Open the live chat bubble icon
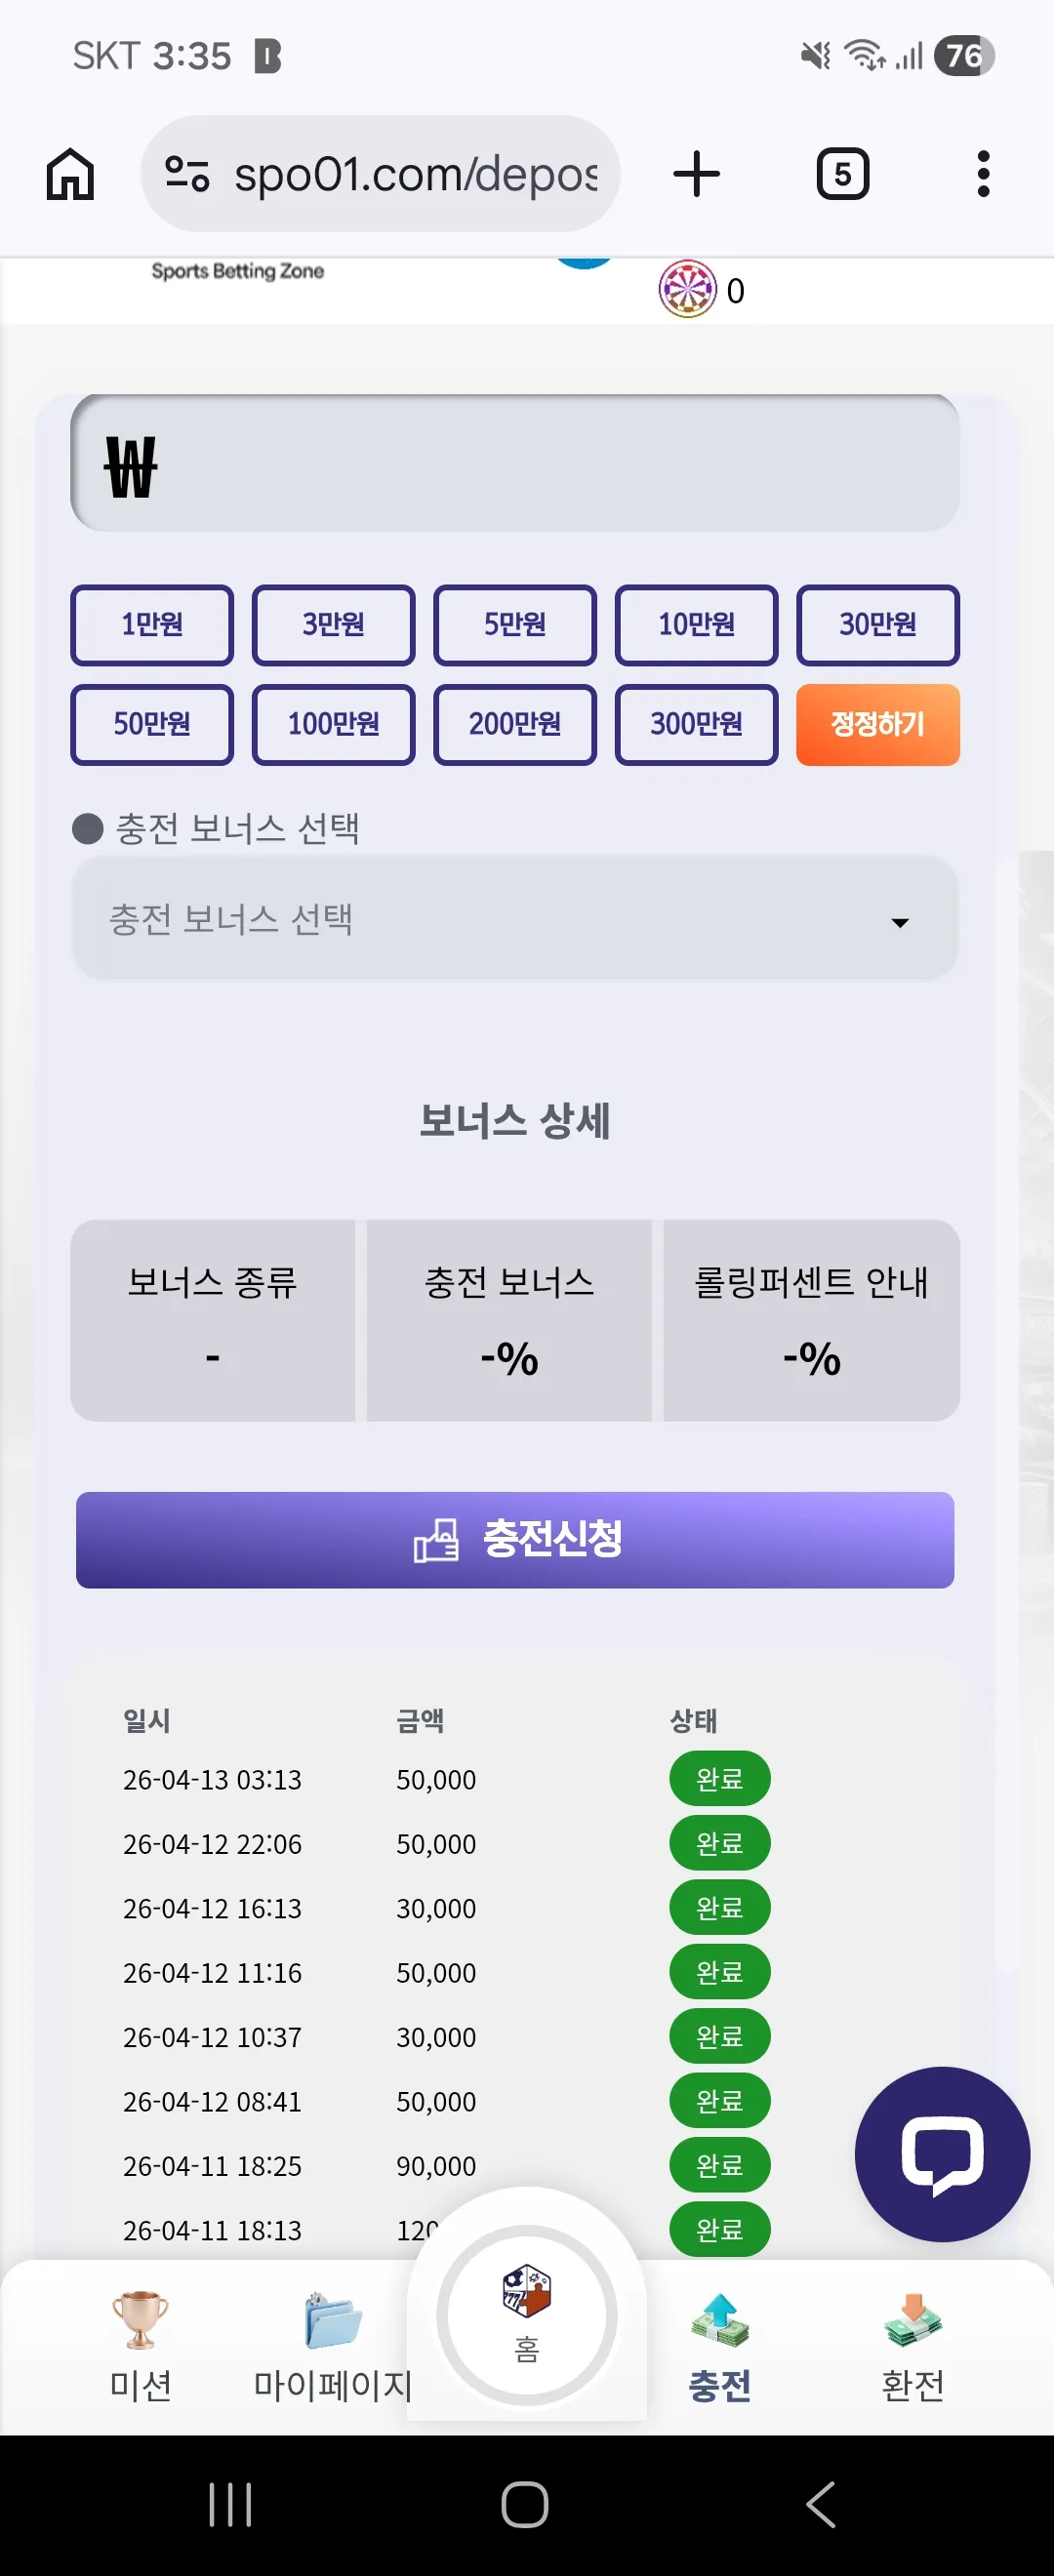The image size is (1054, 2576). click(942, 2154)
